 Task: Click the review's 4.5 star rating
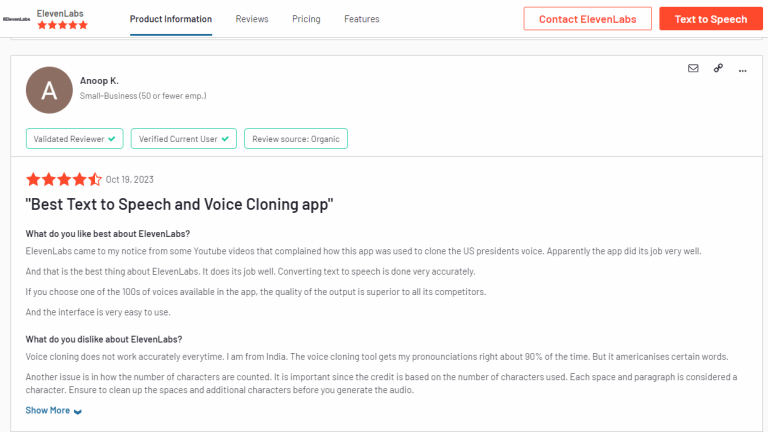(x=63, y=179)
